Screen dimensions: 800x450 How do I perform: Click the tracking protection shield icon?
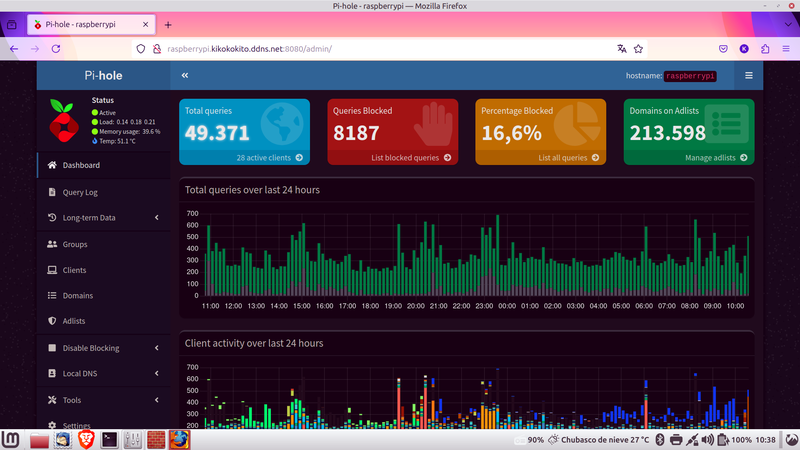coord(141,49)
